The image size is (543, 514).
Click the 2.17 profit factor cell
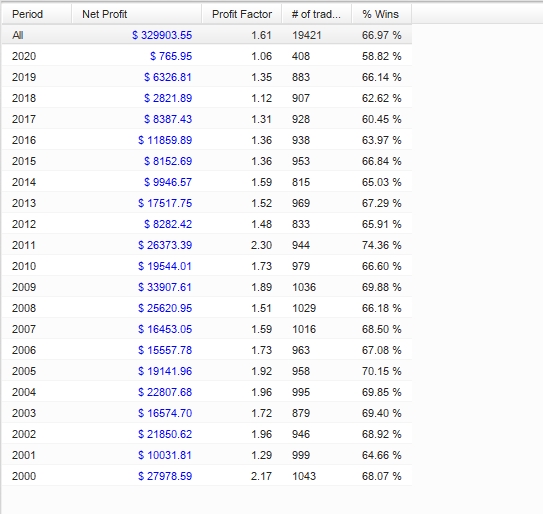click(261, 476)
